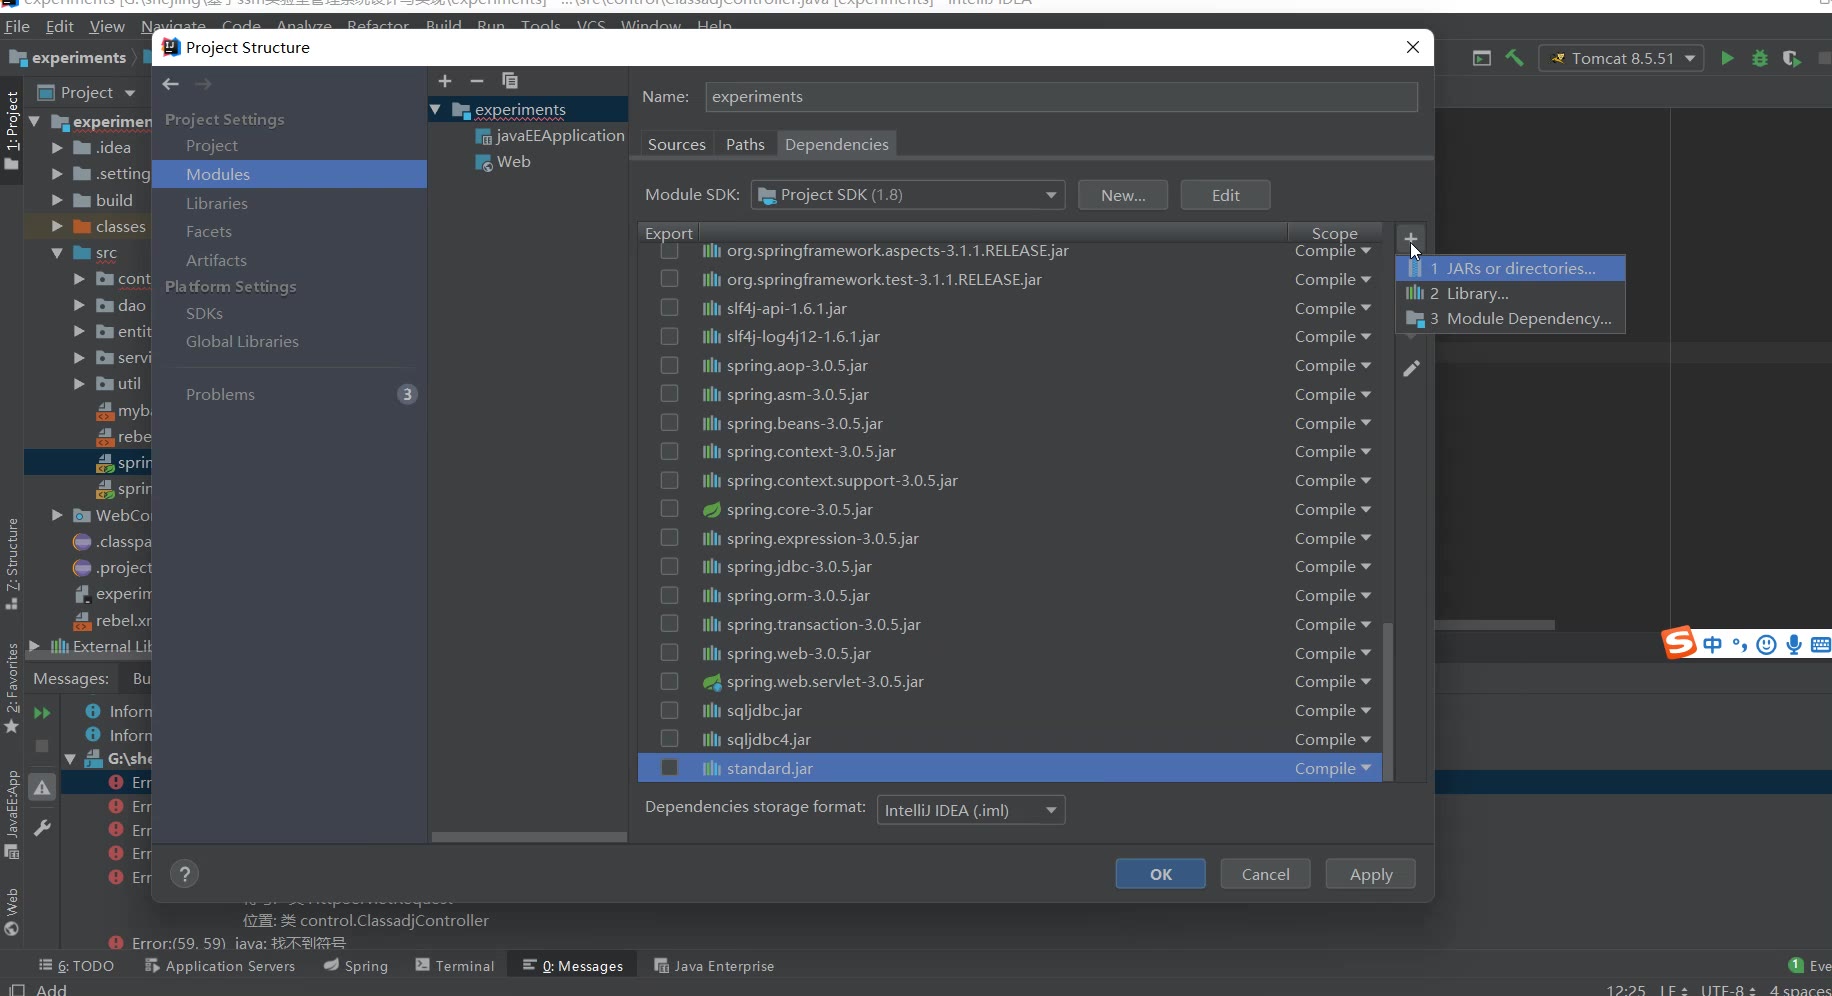Choose JARs or directories... menu item
The height and width of the screenshot is (996, 1832).
point(1510,268)
